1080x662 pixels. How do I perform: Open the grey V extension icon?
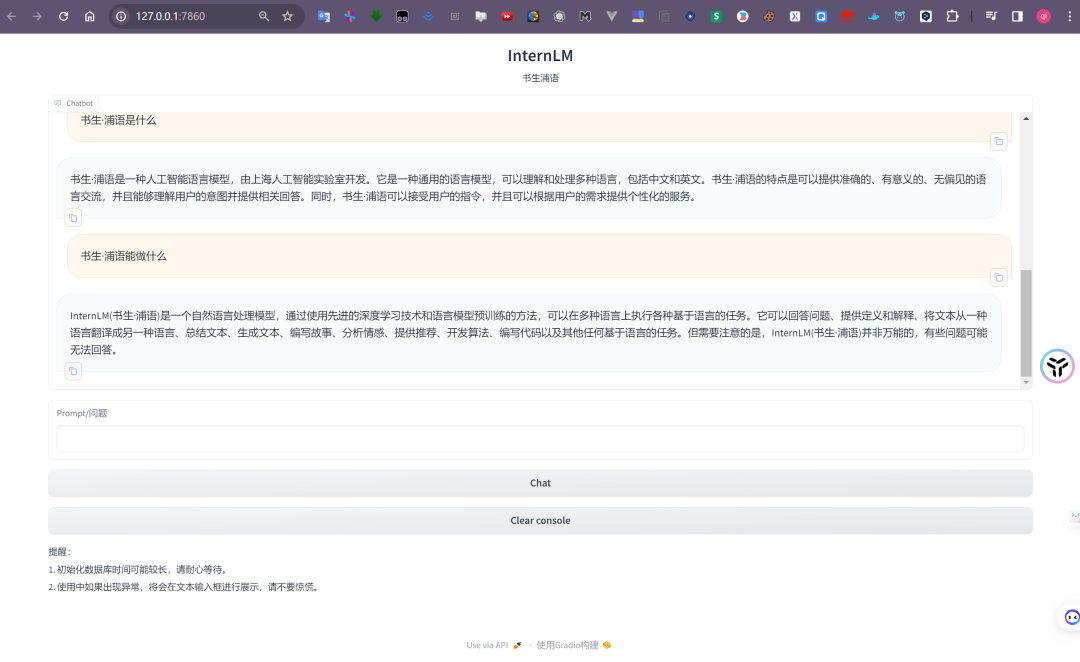click(x=612, y=16)
